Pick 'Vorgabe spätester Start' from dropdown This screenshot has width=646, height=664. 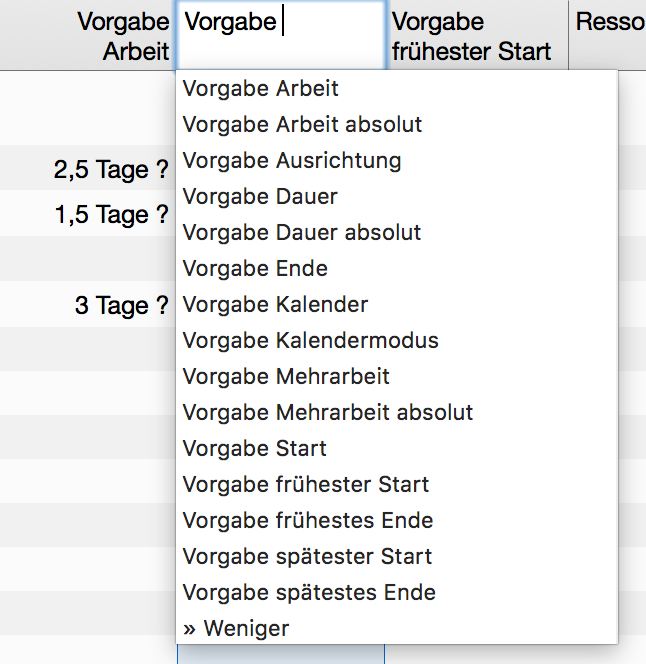(x=308, y=557)
